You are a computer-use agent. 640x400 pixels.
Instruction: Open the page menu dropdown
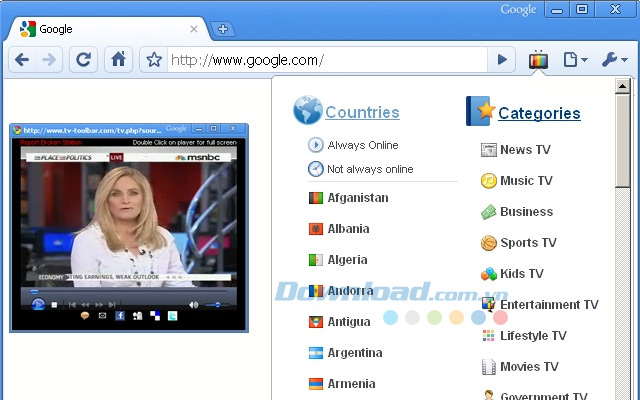[x=575, y=60]
